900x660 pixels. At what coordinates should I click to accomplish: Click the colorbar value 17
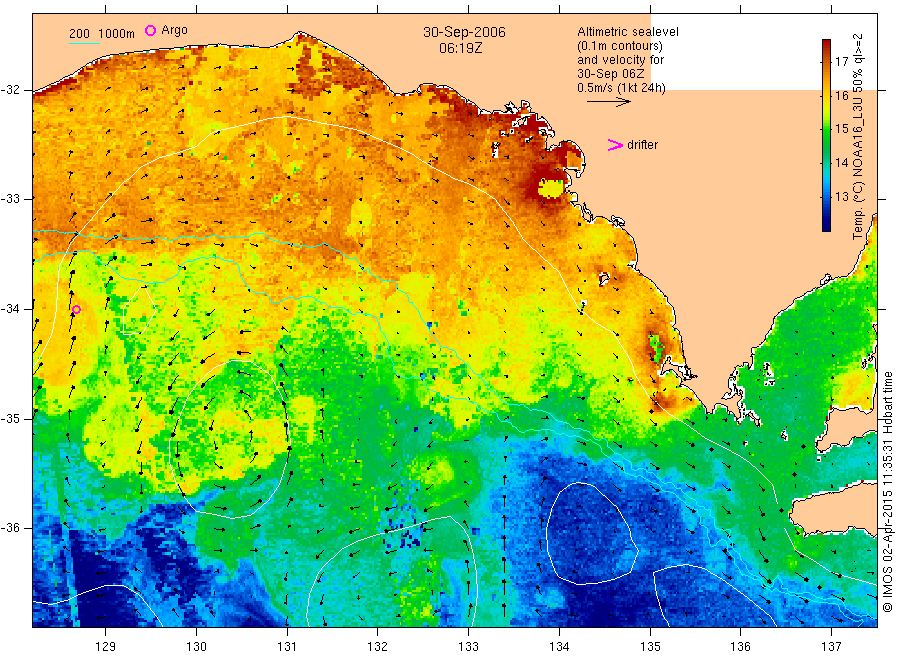pos(841,61)
